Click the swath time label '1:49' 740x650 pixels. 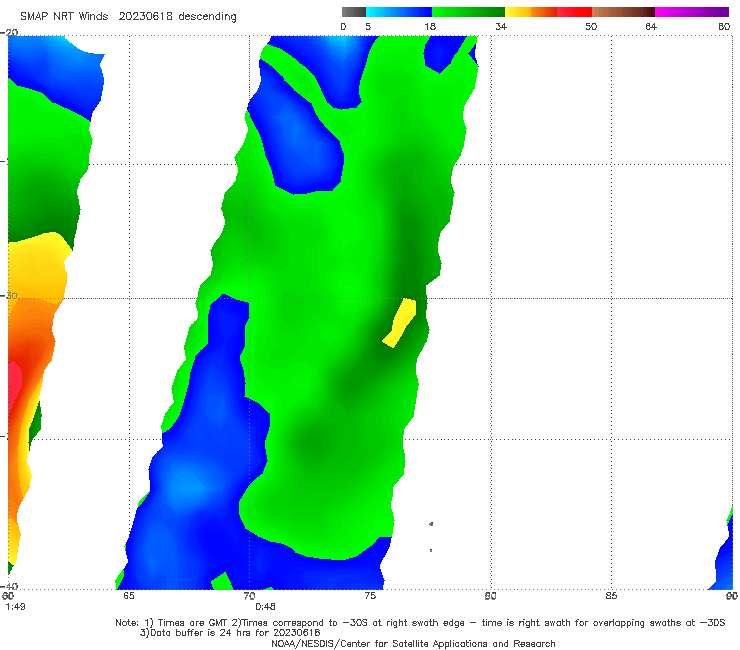pyautogui.click(x=16, y=607)
